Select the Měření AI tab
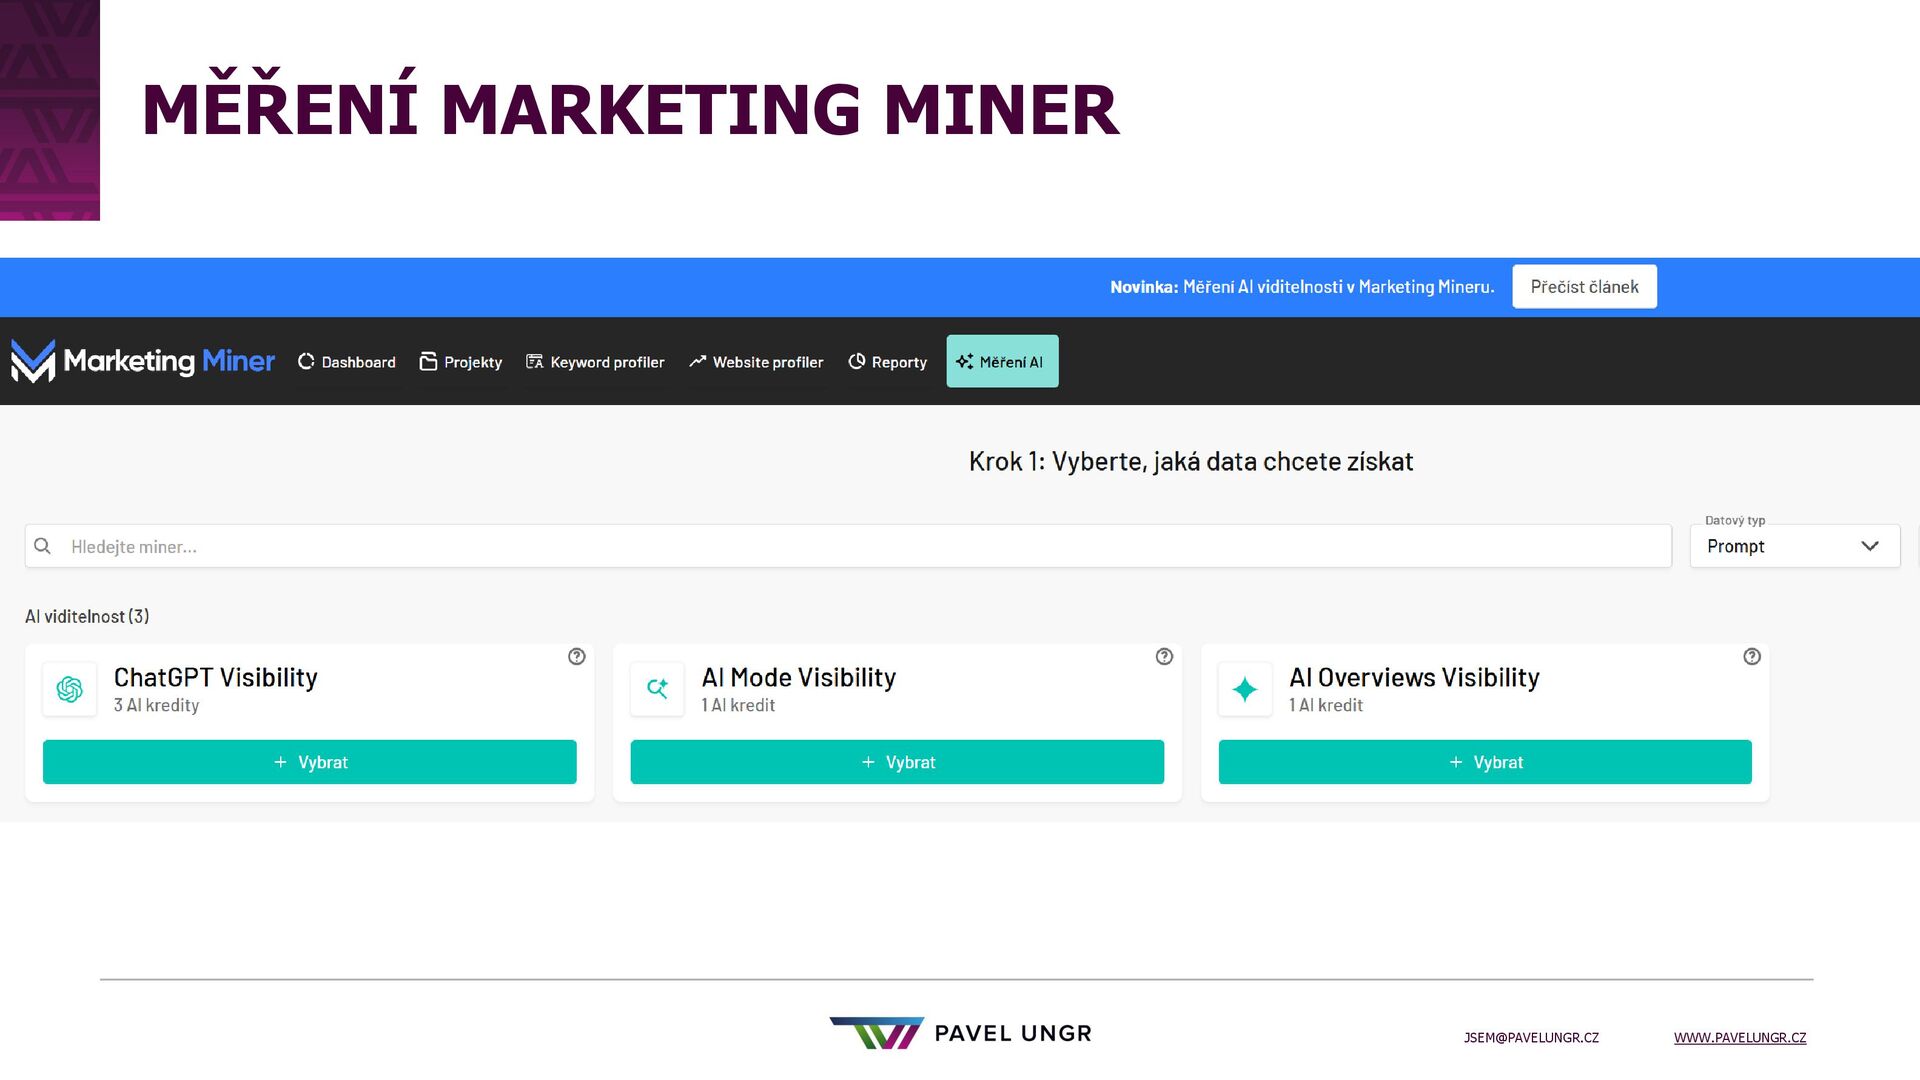1920x1080 pixels. pos(1002,362)
